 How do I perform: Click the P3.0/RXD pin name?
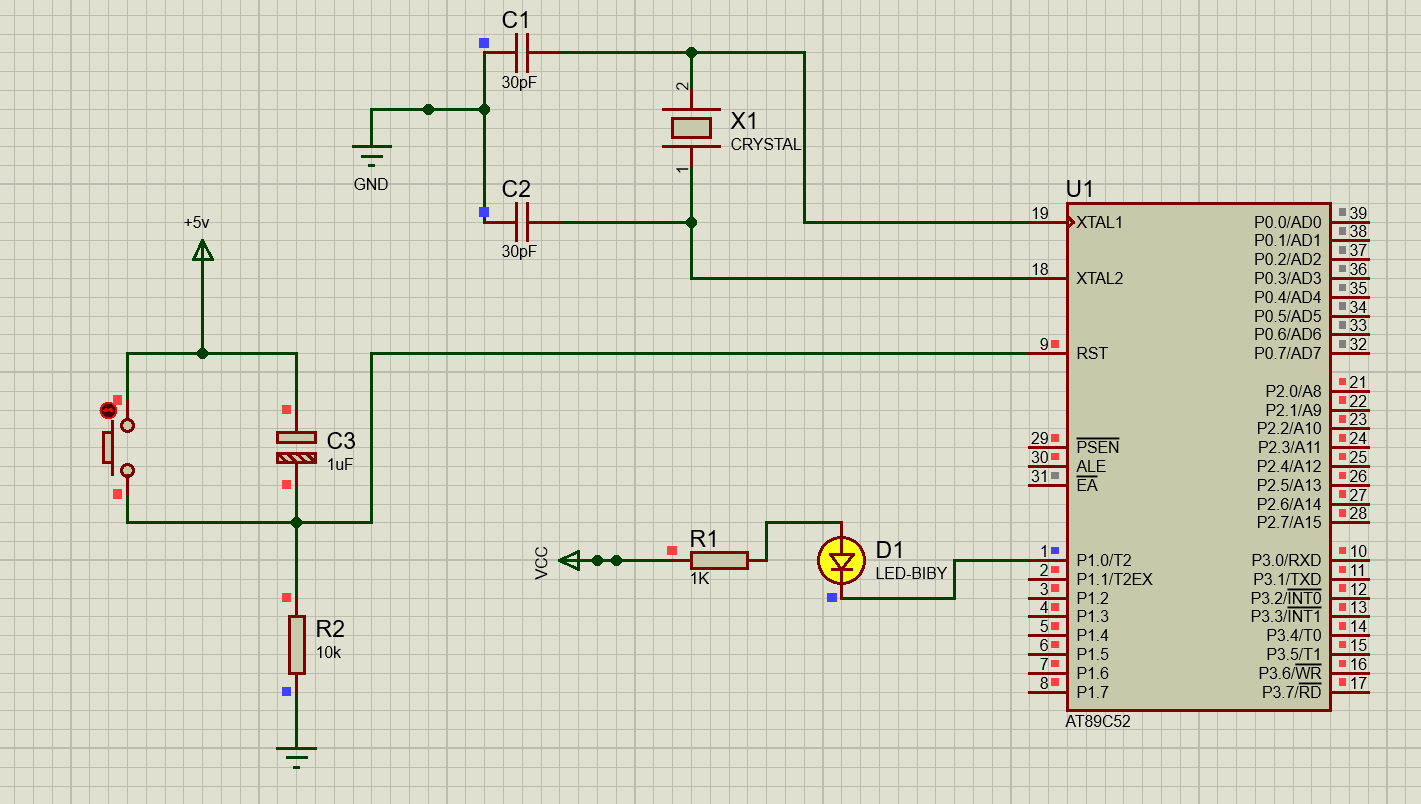pos(1286,560)
